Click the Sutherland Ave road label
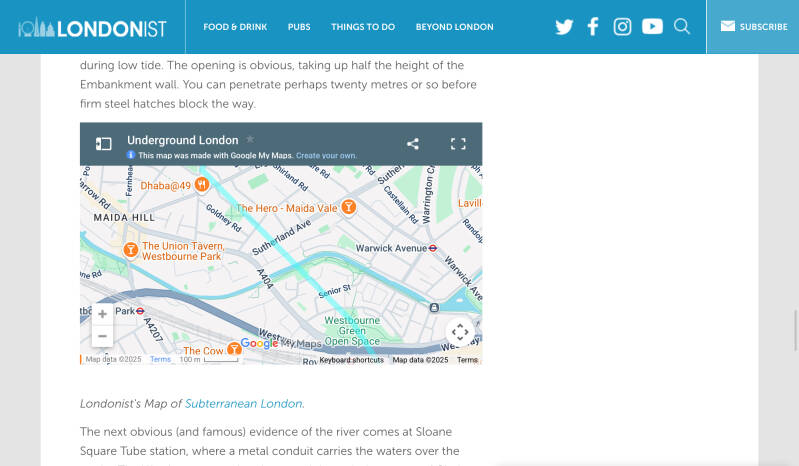 281,237
